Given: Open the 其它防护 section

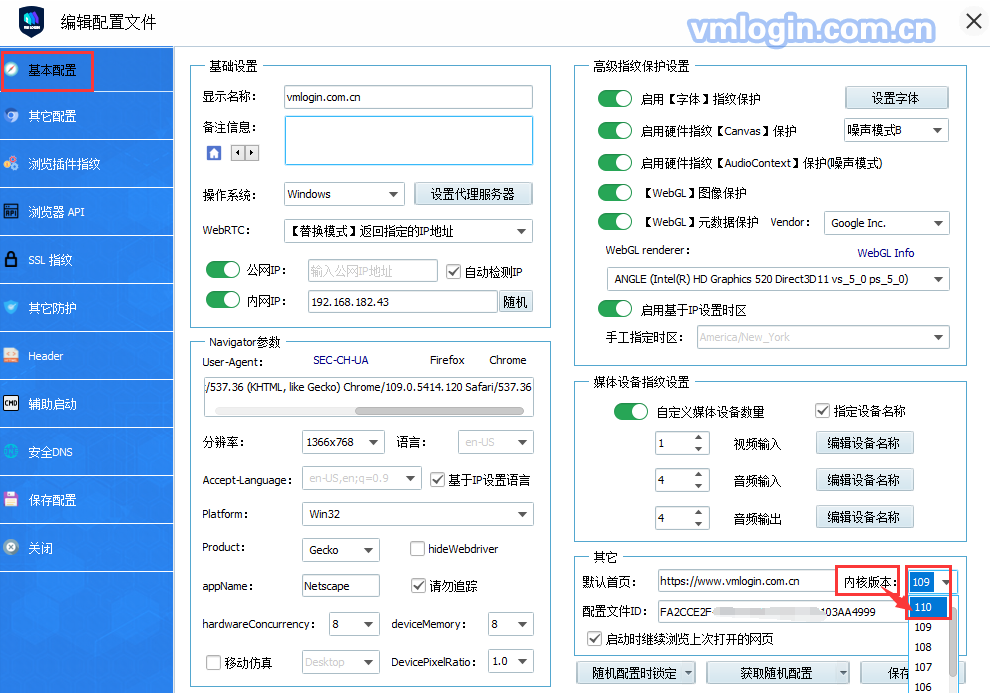Looking at the screenshot, I should [86, 308].
